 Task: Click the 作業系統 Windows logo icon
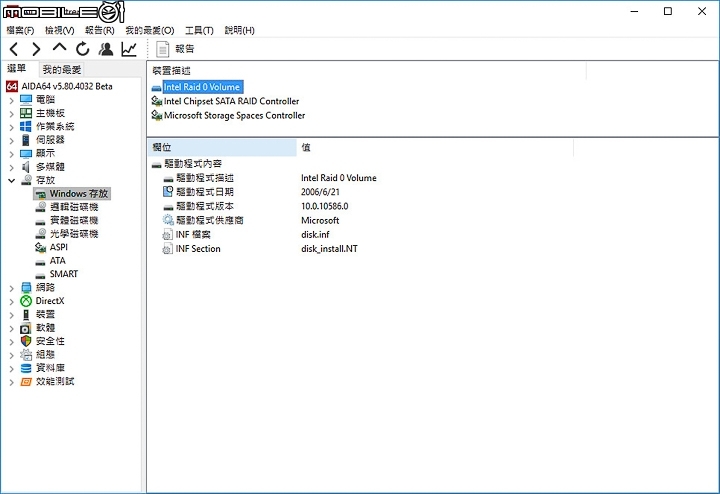coord(26,126)
